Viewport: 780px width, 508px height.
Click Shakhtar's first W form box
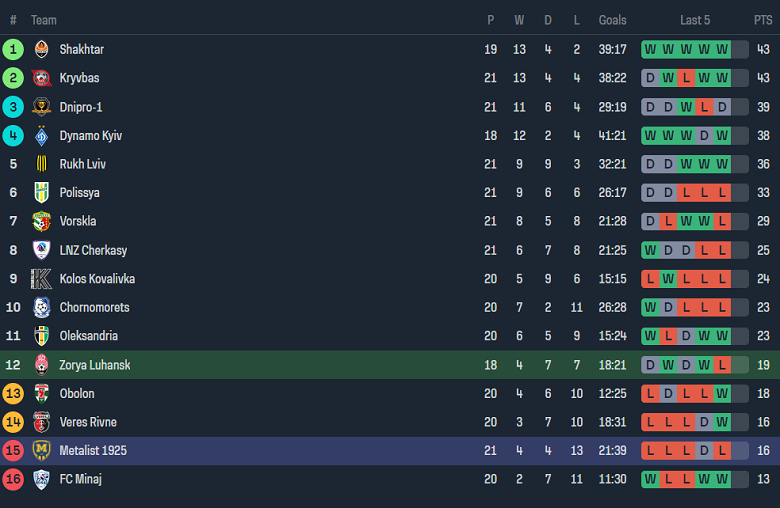tap(650, 49)
